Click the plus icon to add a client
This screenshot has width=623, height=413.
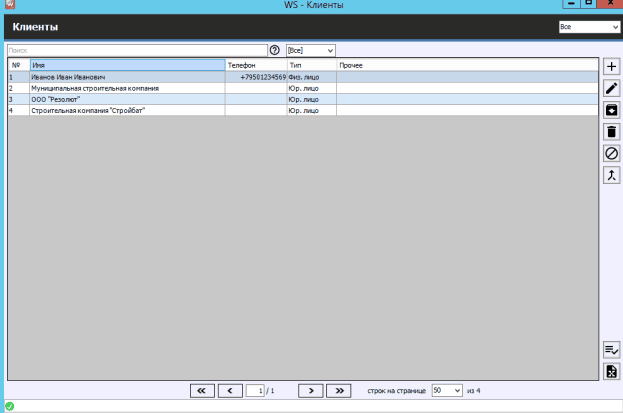point(611,66)
